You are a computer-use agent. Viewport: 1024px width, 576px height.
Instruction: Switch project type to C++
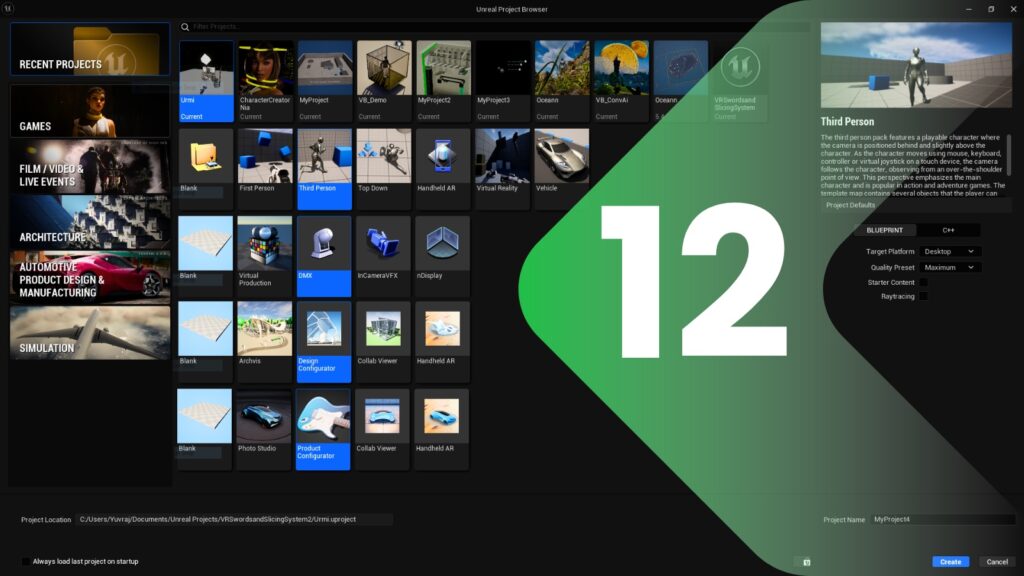(948, 230)
